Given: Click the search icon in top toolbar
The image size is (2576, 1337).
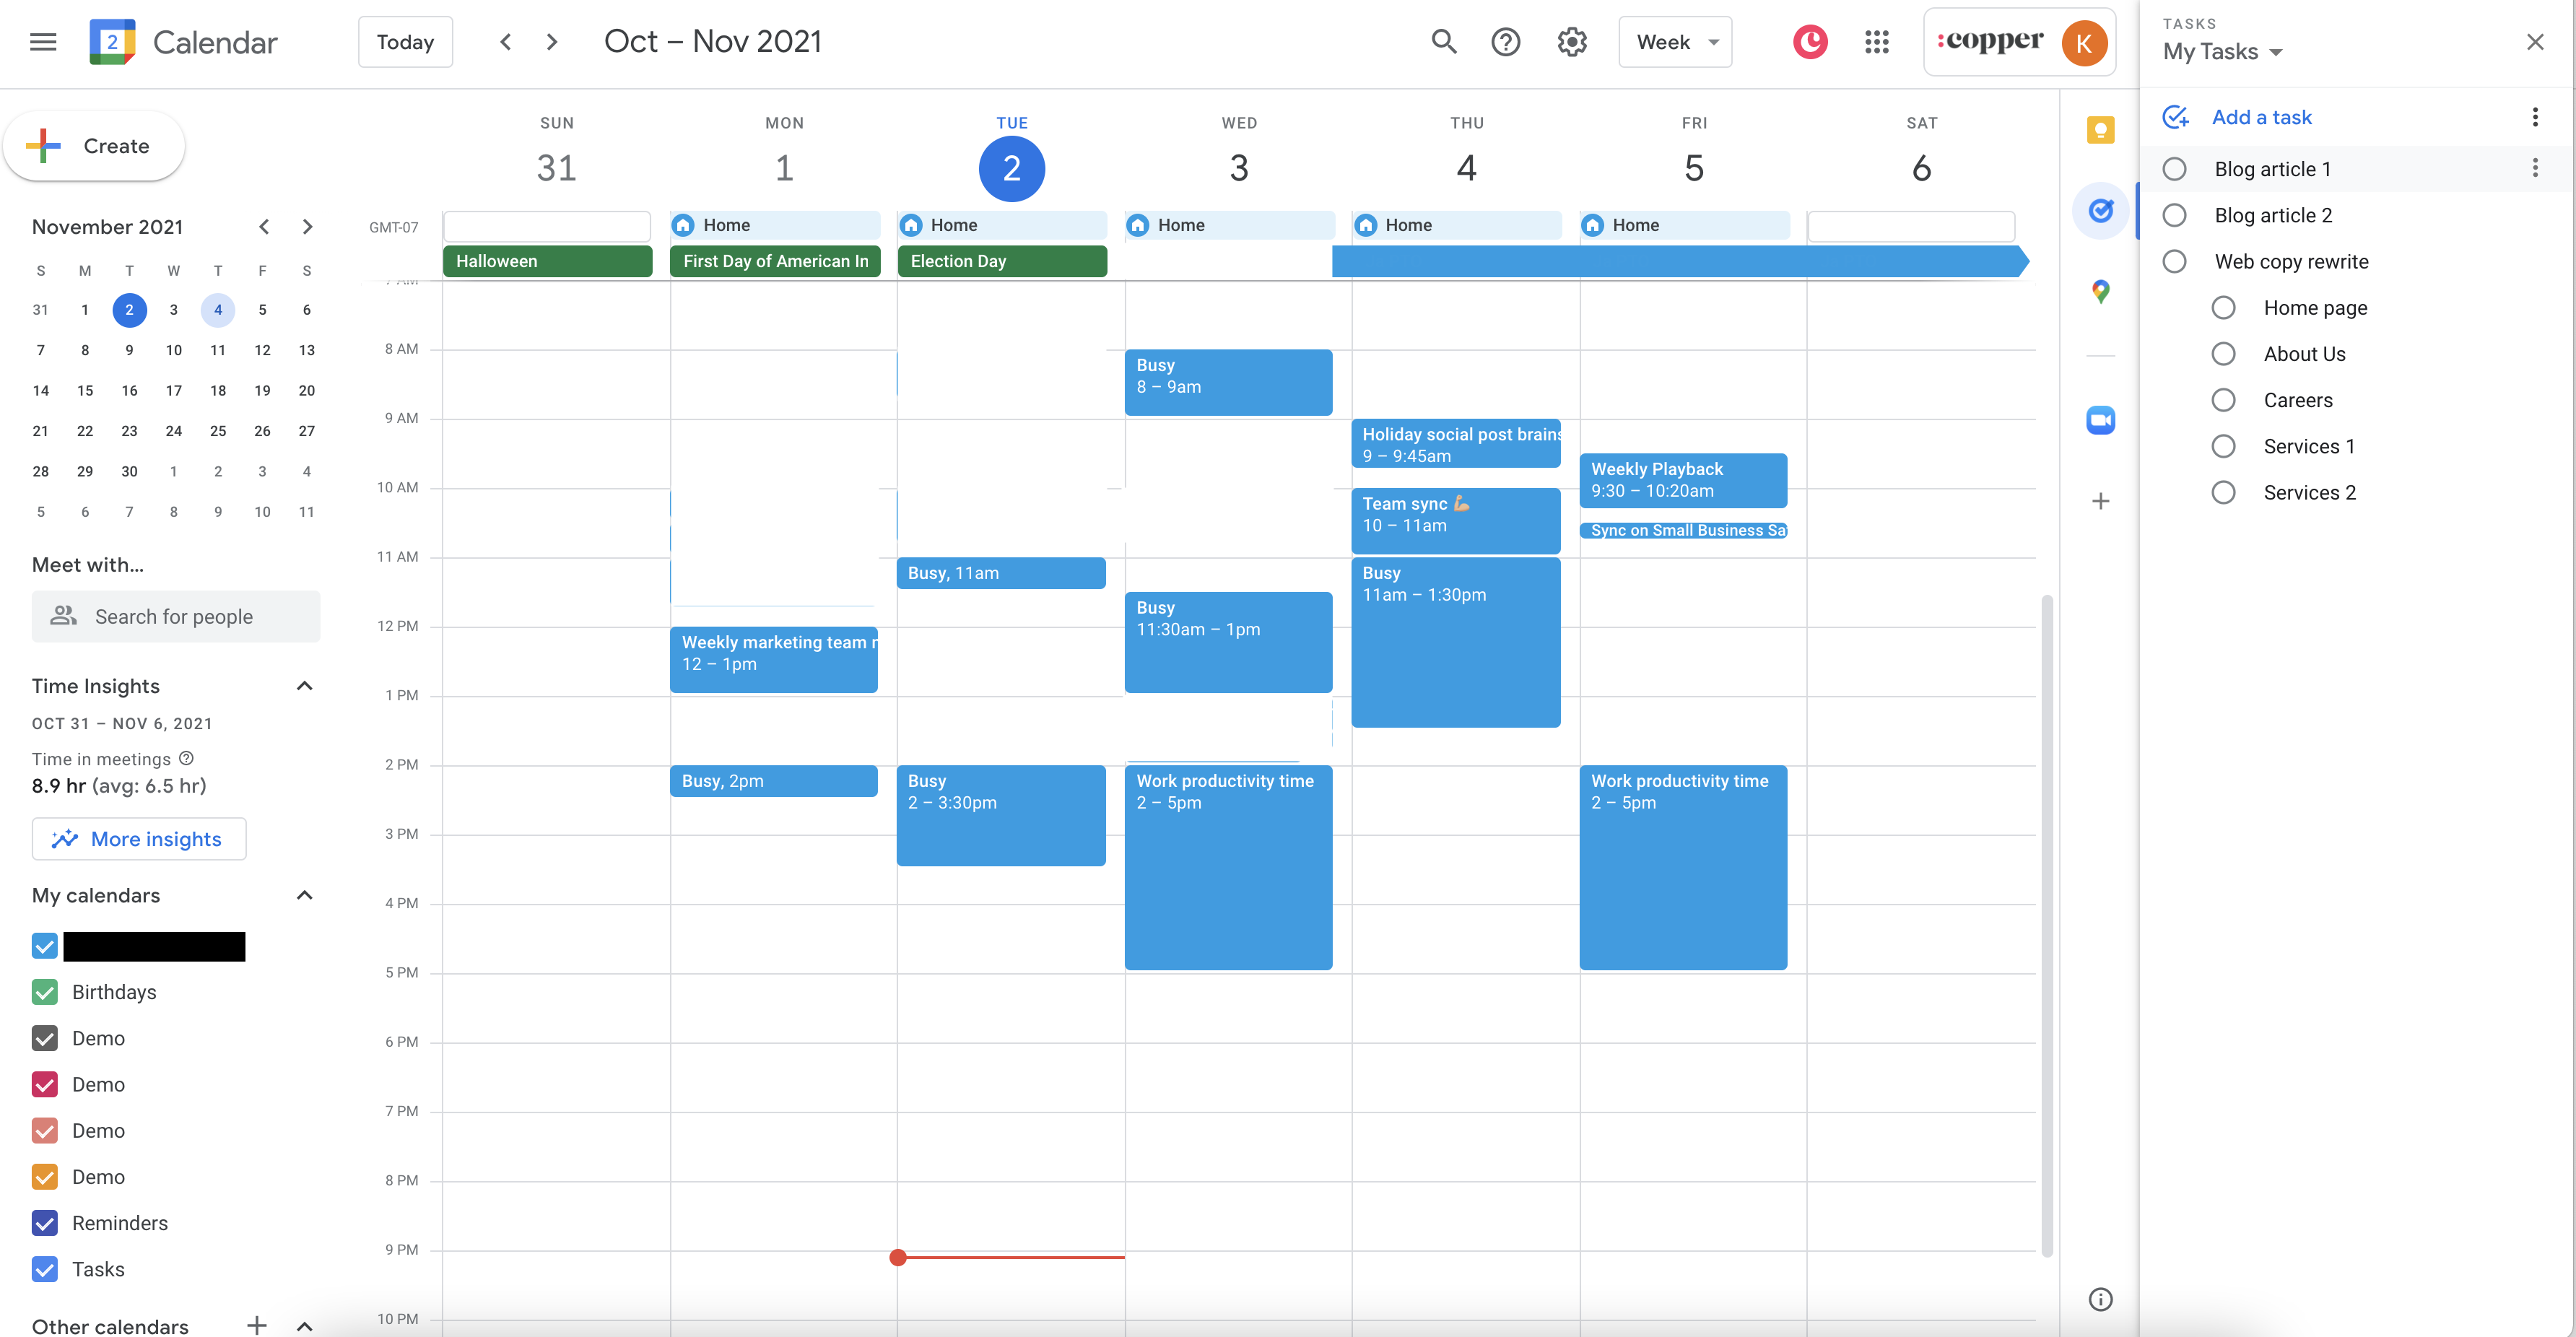Looking at the screenshot, I should (x=1443, y=41).
